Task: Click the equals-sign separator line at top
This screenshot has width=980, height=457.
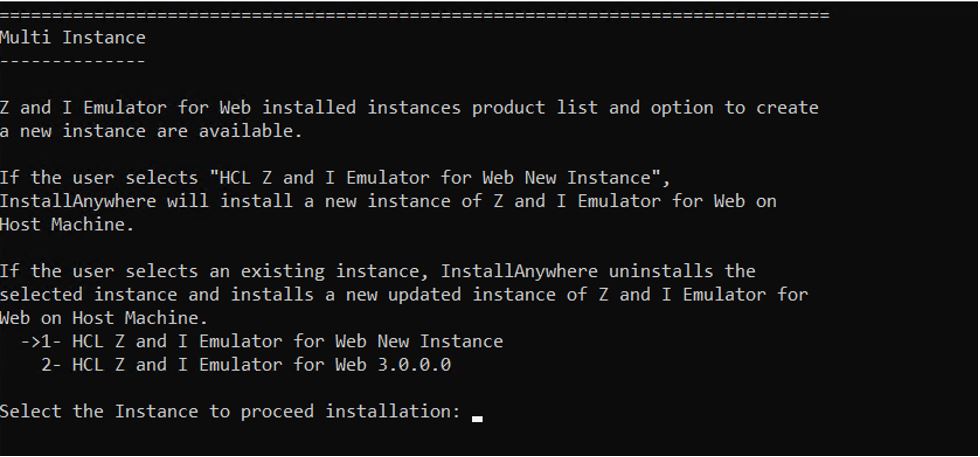Action: pyautogui.click(x=414, y=16)
